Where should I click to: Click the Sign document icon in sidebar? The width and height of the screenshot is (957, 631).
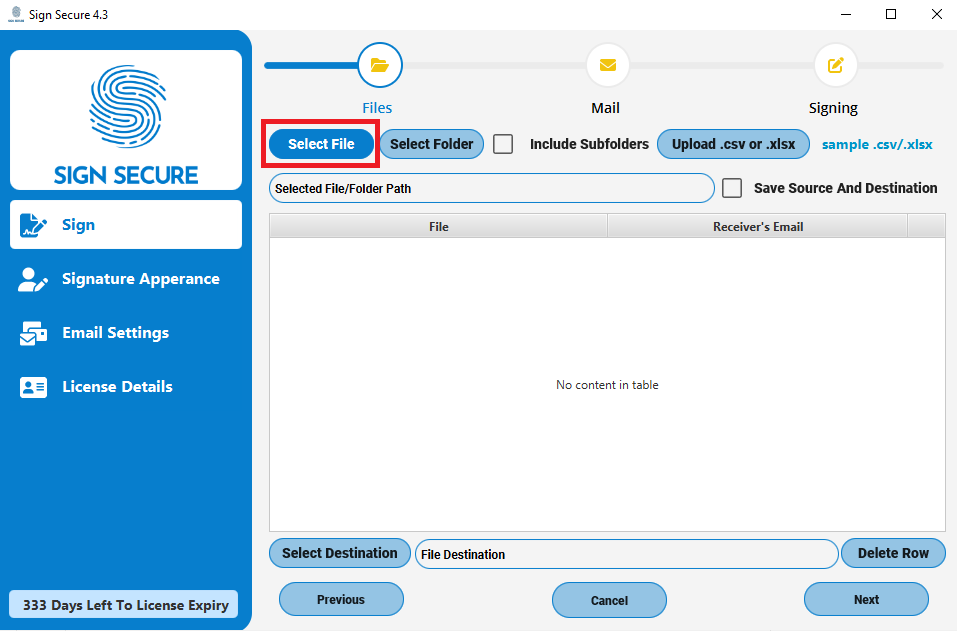(x=33, y=225)
